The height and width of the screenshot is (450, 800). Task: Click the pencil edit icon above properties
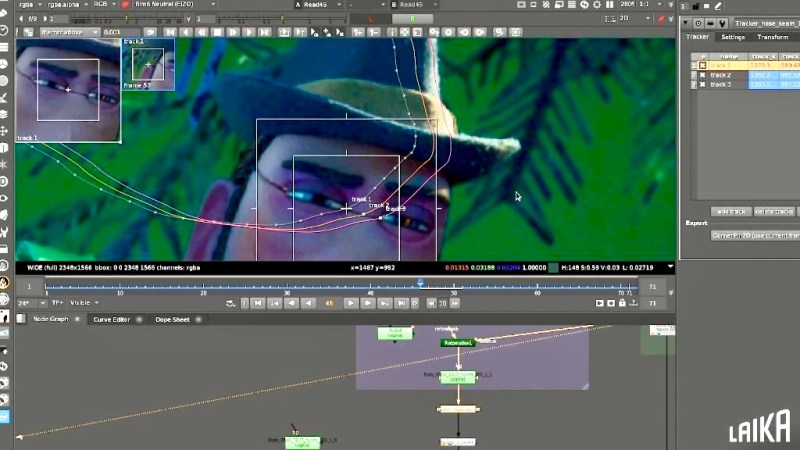point(718,6)
